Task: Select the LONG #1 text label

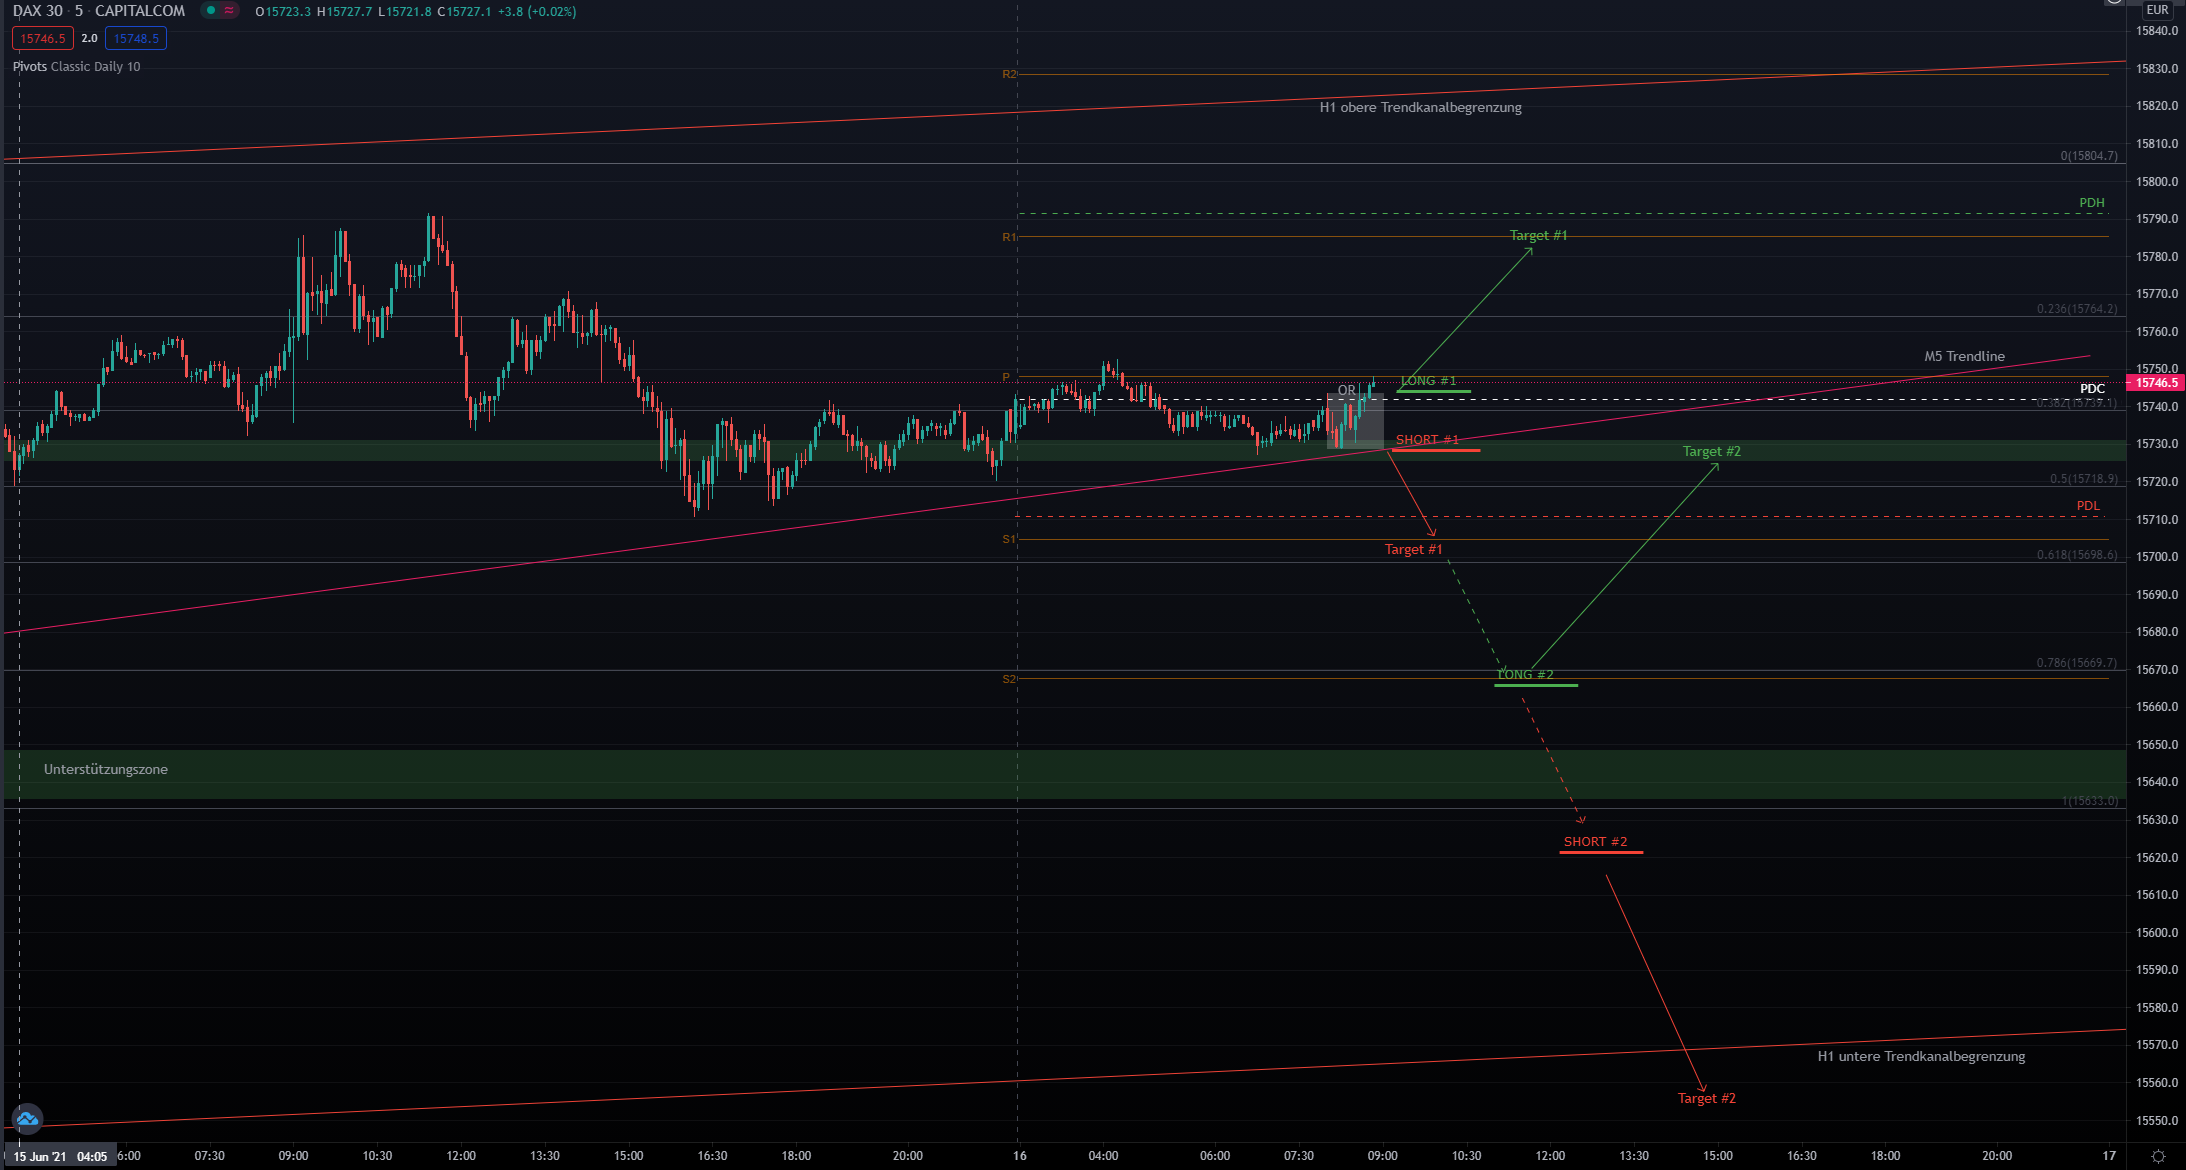Action: tap(1428, 381)
